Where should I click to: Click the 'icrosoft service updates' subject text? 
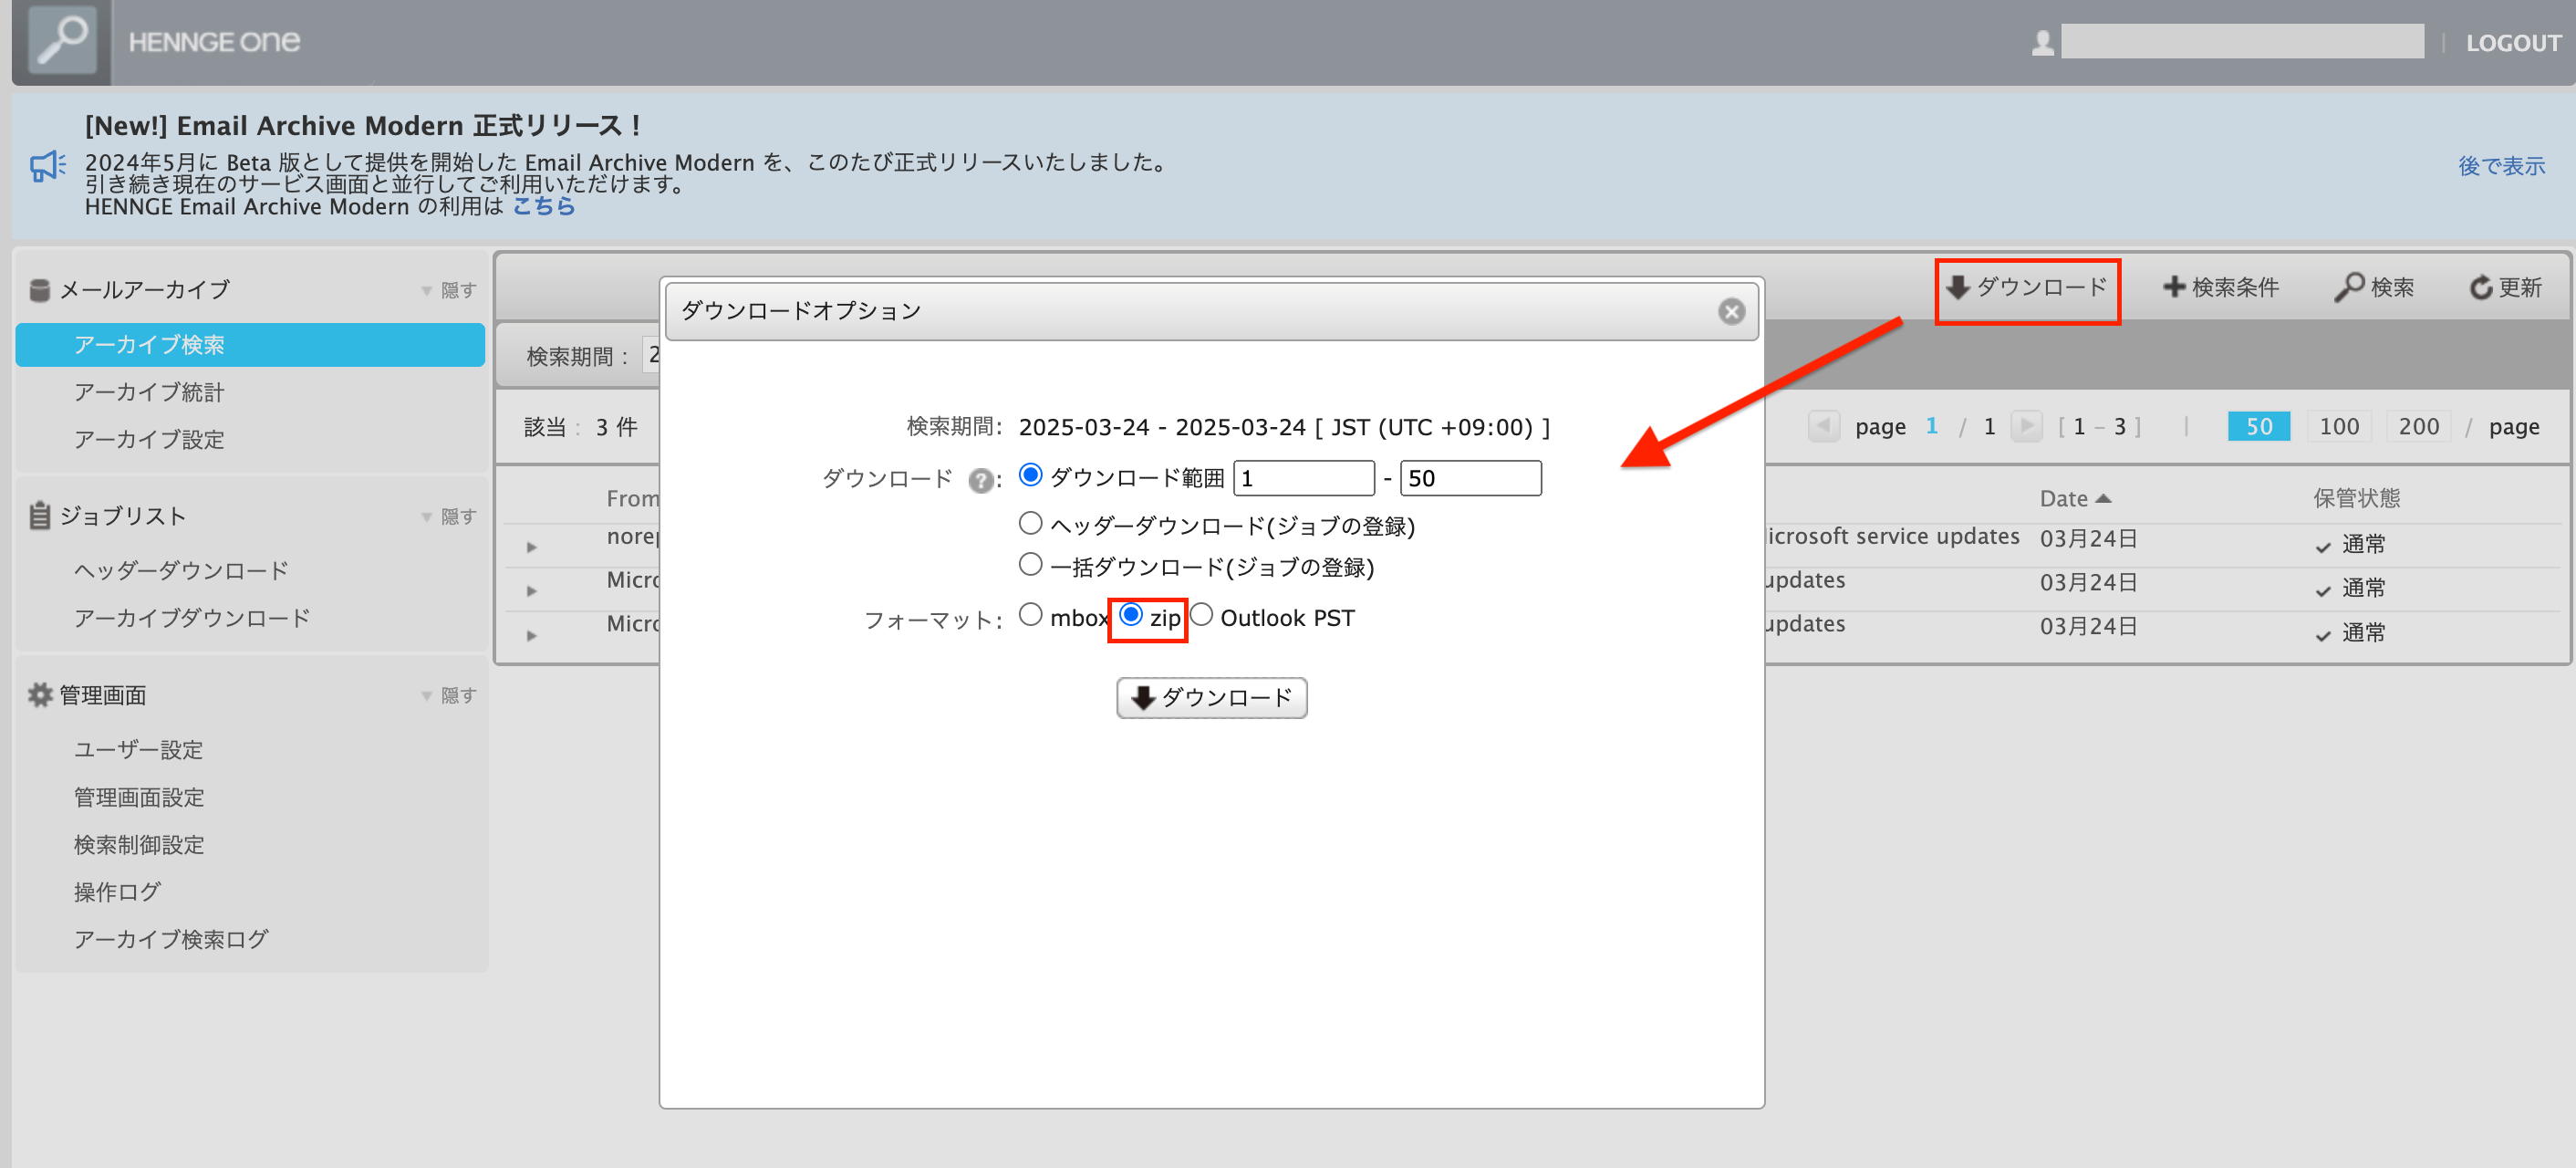click(1893, 536)
